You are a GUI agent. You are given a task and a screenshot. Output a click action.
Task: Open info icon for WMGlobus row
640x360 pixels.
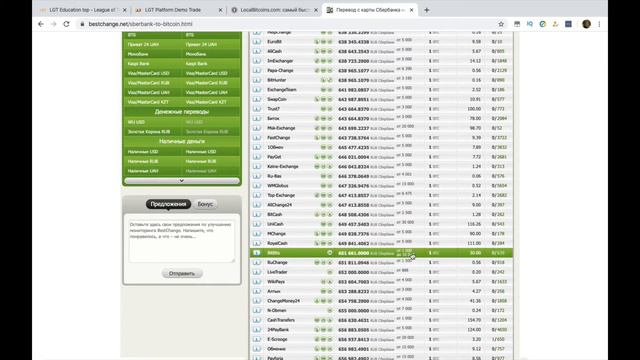257,186
